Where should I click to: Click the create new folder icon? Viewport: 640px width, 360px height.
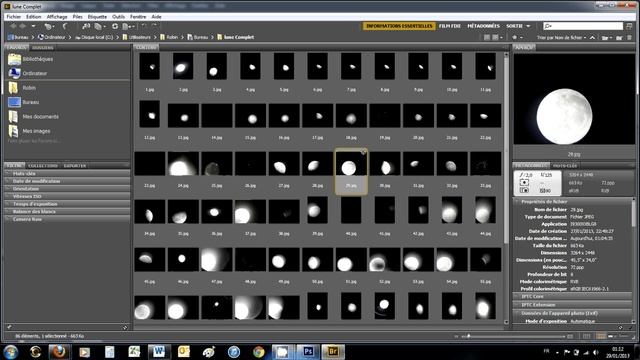pos(619,38)
